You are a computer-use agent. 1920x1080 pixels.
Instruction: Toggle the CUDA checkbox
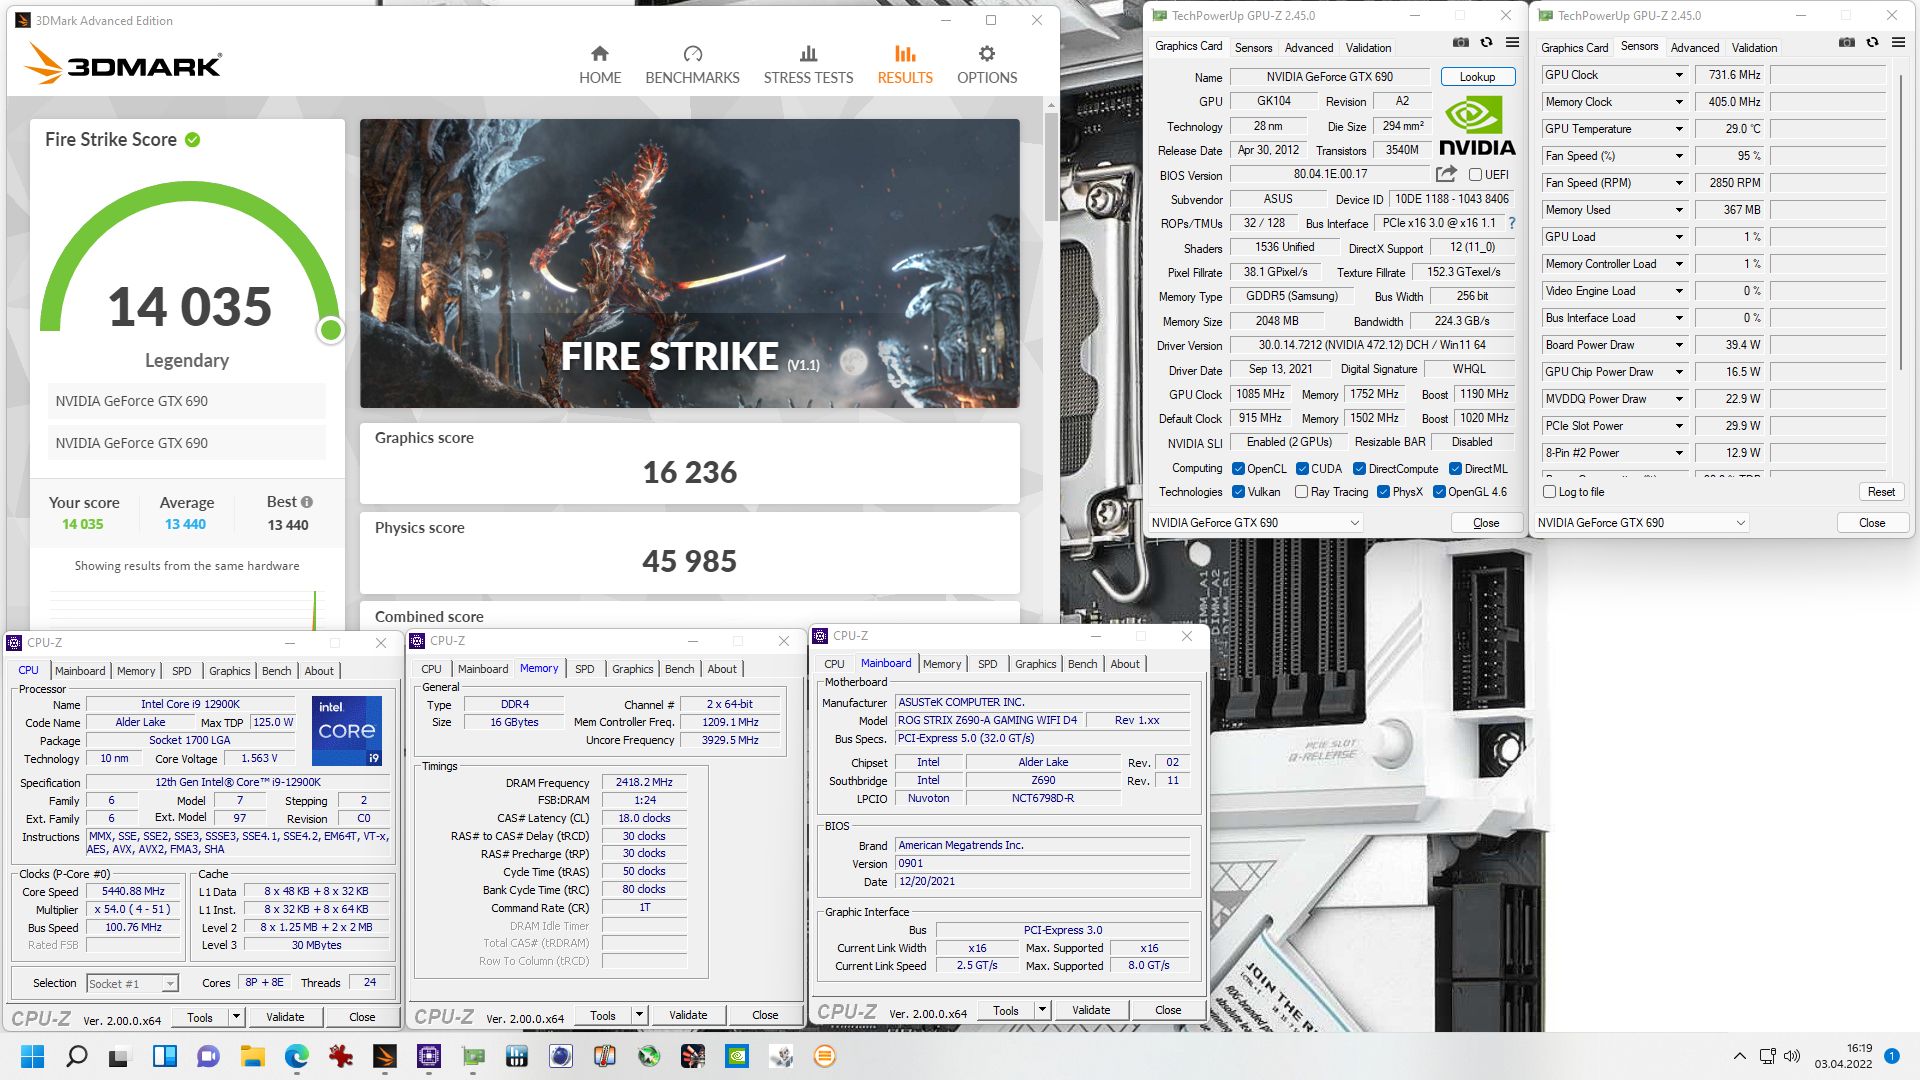tap(1302, 469)
